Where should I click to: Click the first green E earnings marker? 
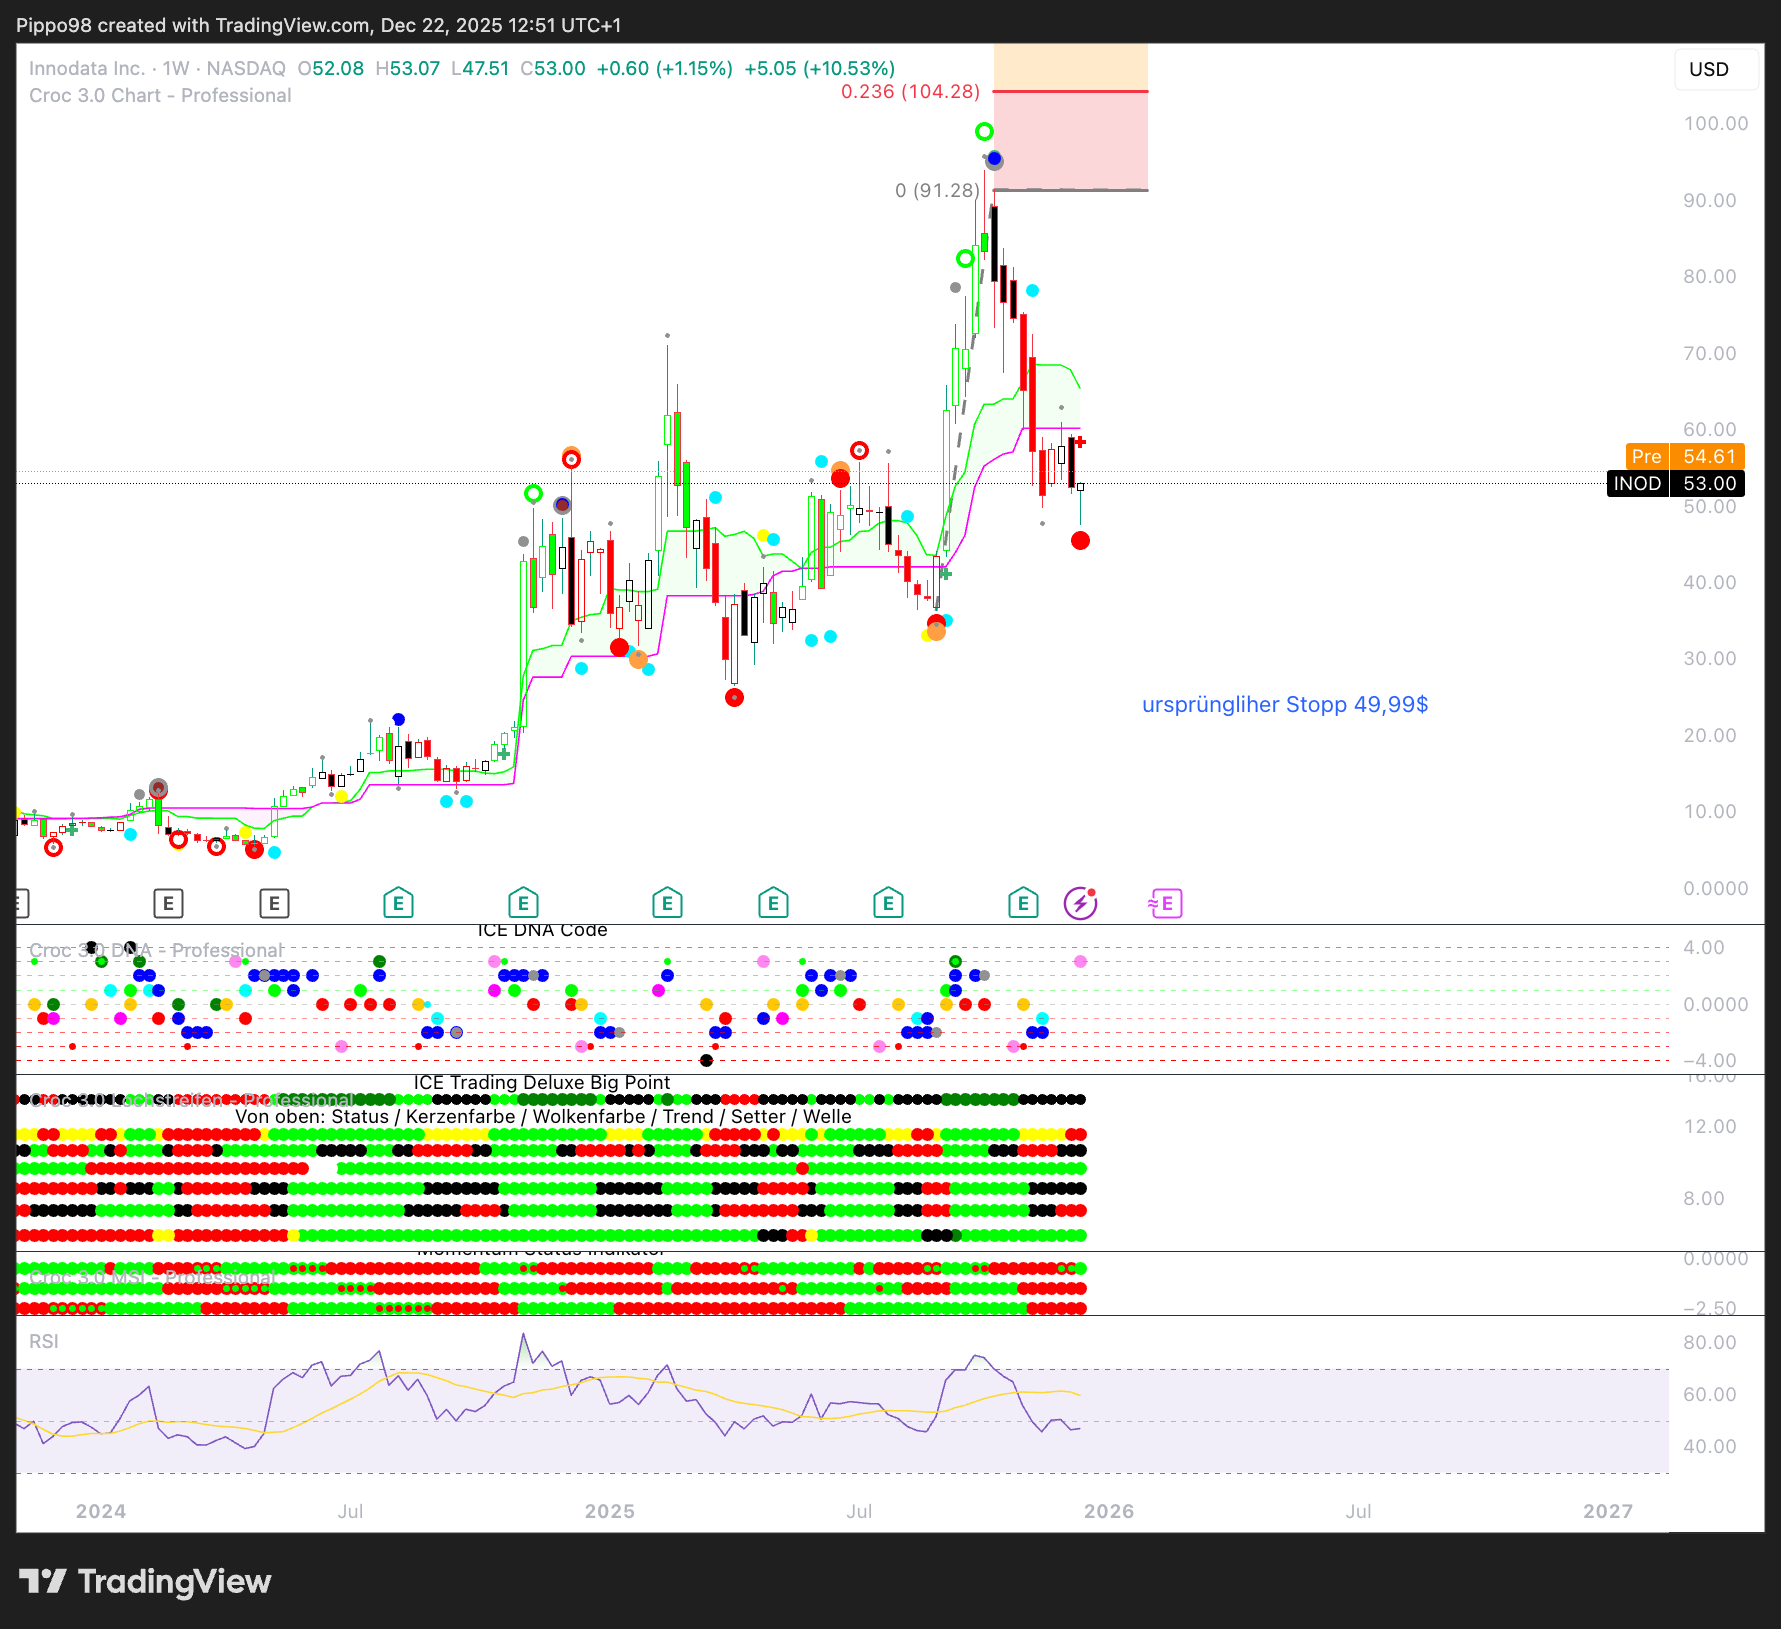pos(398,903)
